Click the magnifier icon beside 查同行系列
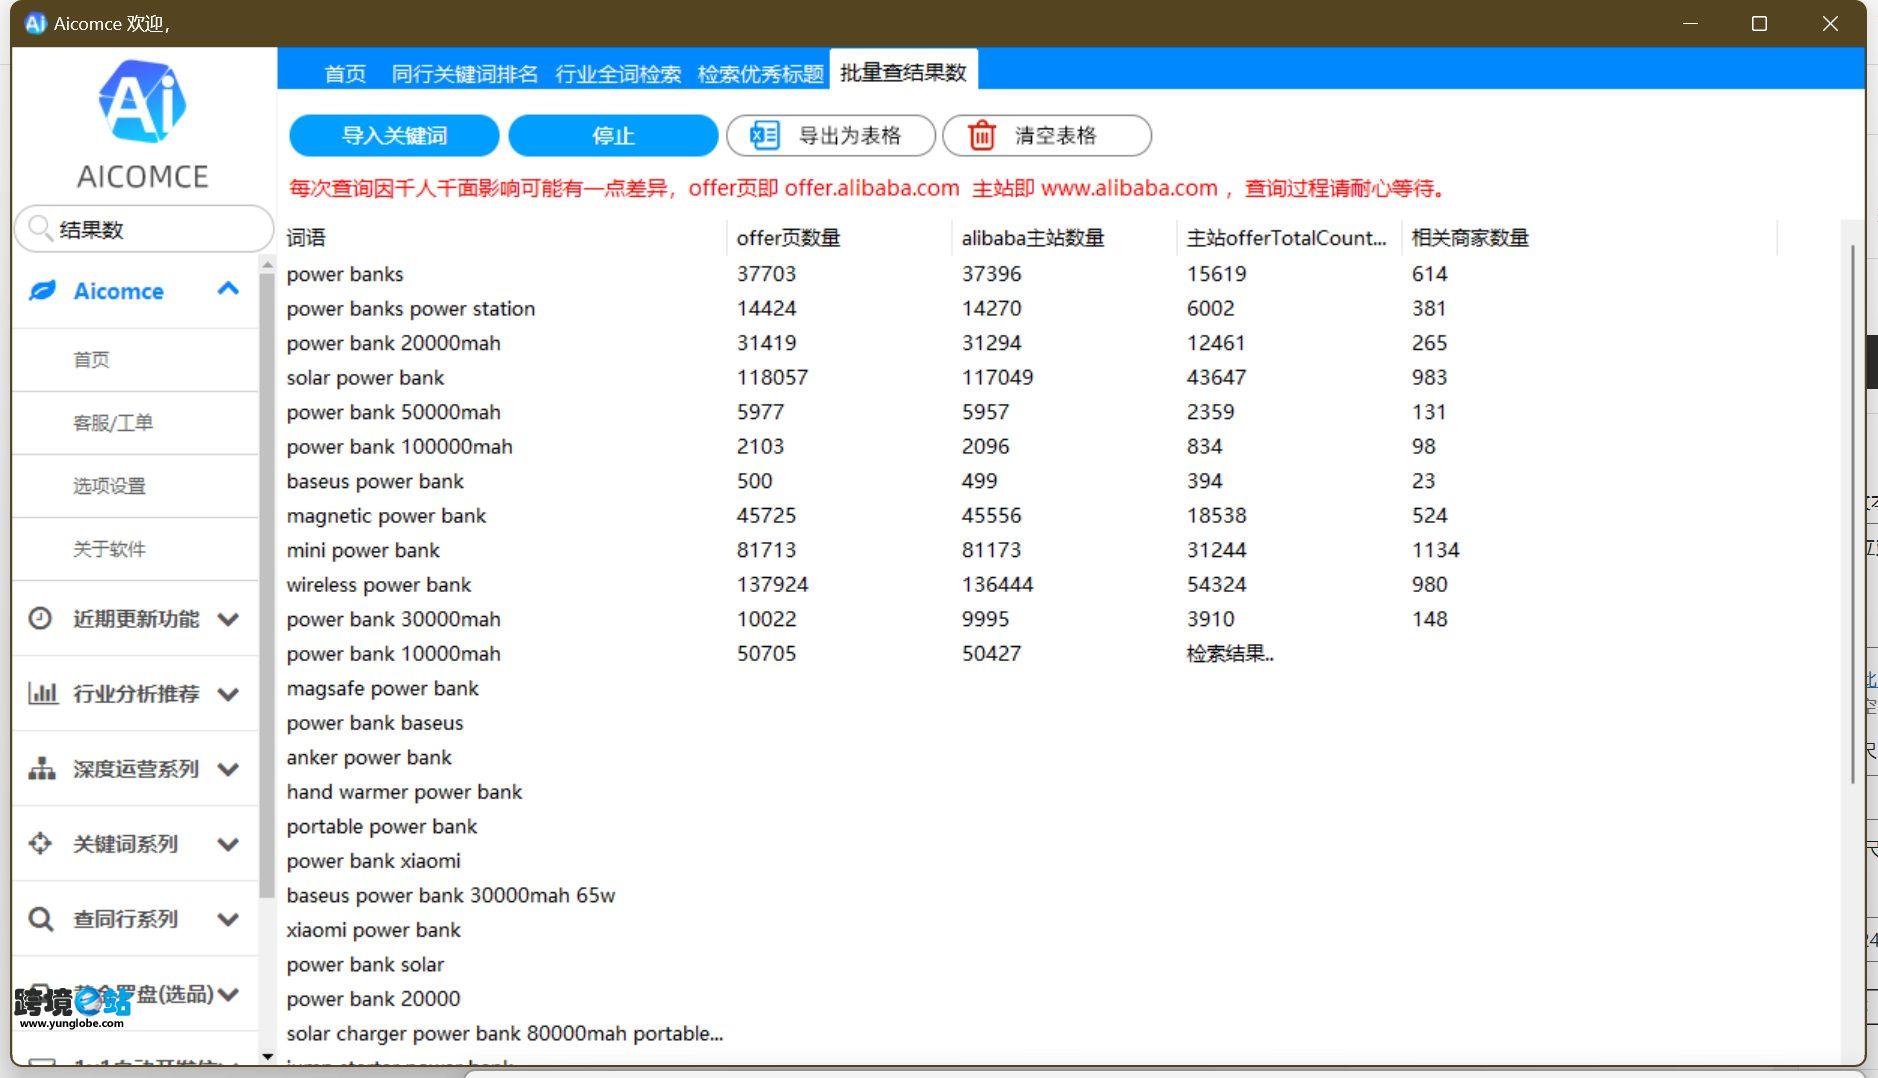 pyautogui.click(x=40, y=918)
